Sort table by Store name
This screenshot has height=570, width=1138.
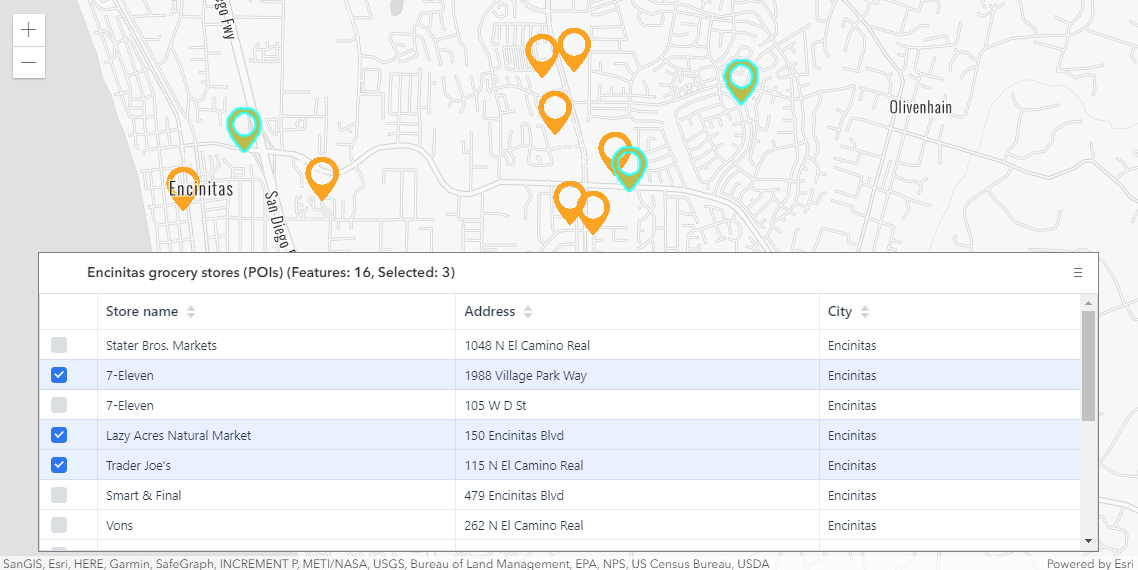(x=191, y=312)
